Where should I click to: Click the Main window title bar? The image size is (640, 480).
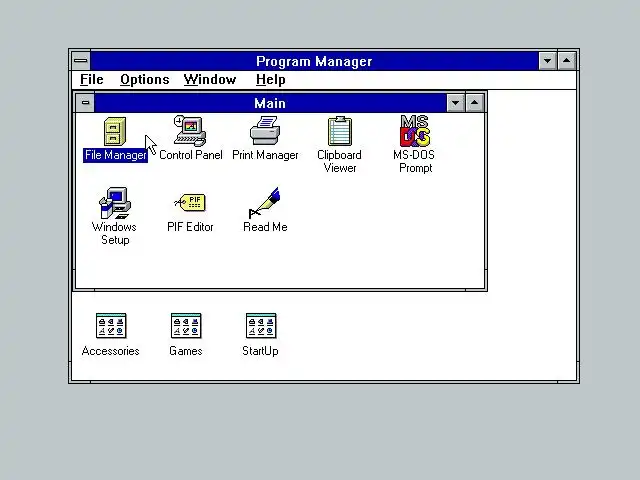(x=270, y=103)
